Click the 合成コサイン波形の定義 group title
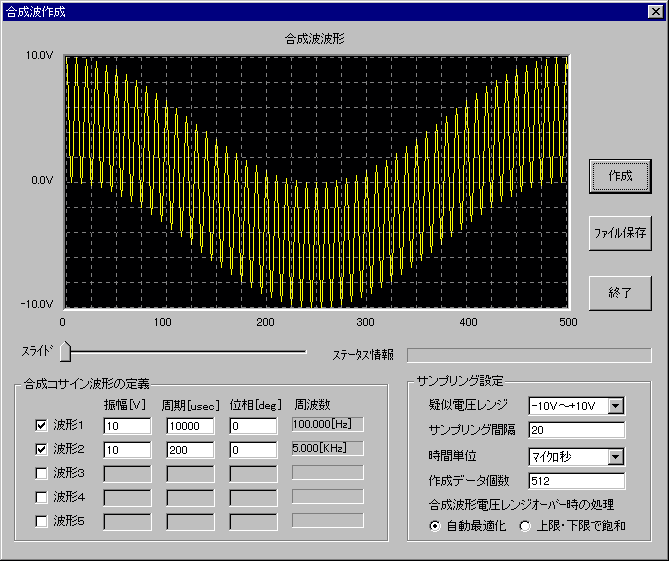The height and width of the screenshot is (561, 669). pos(87,384)
